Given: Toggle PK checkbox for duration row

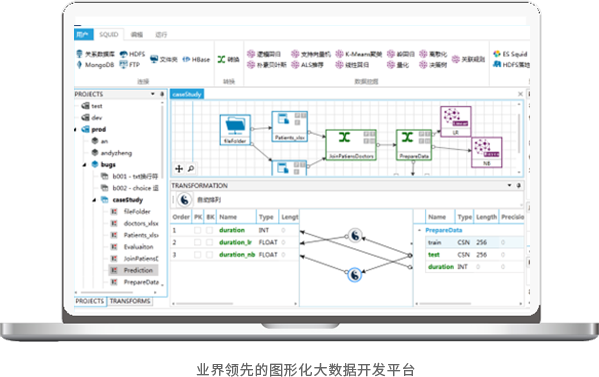Looking at the screenshot, I should pos(198,230).
